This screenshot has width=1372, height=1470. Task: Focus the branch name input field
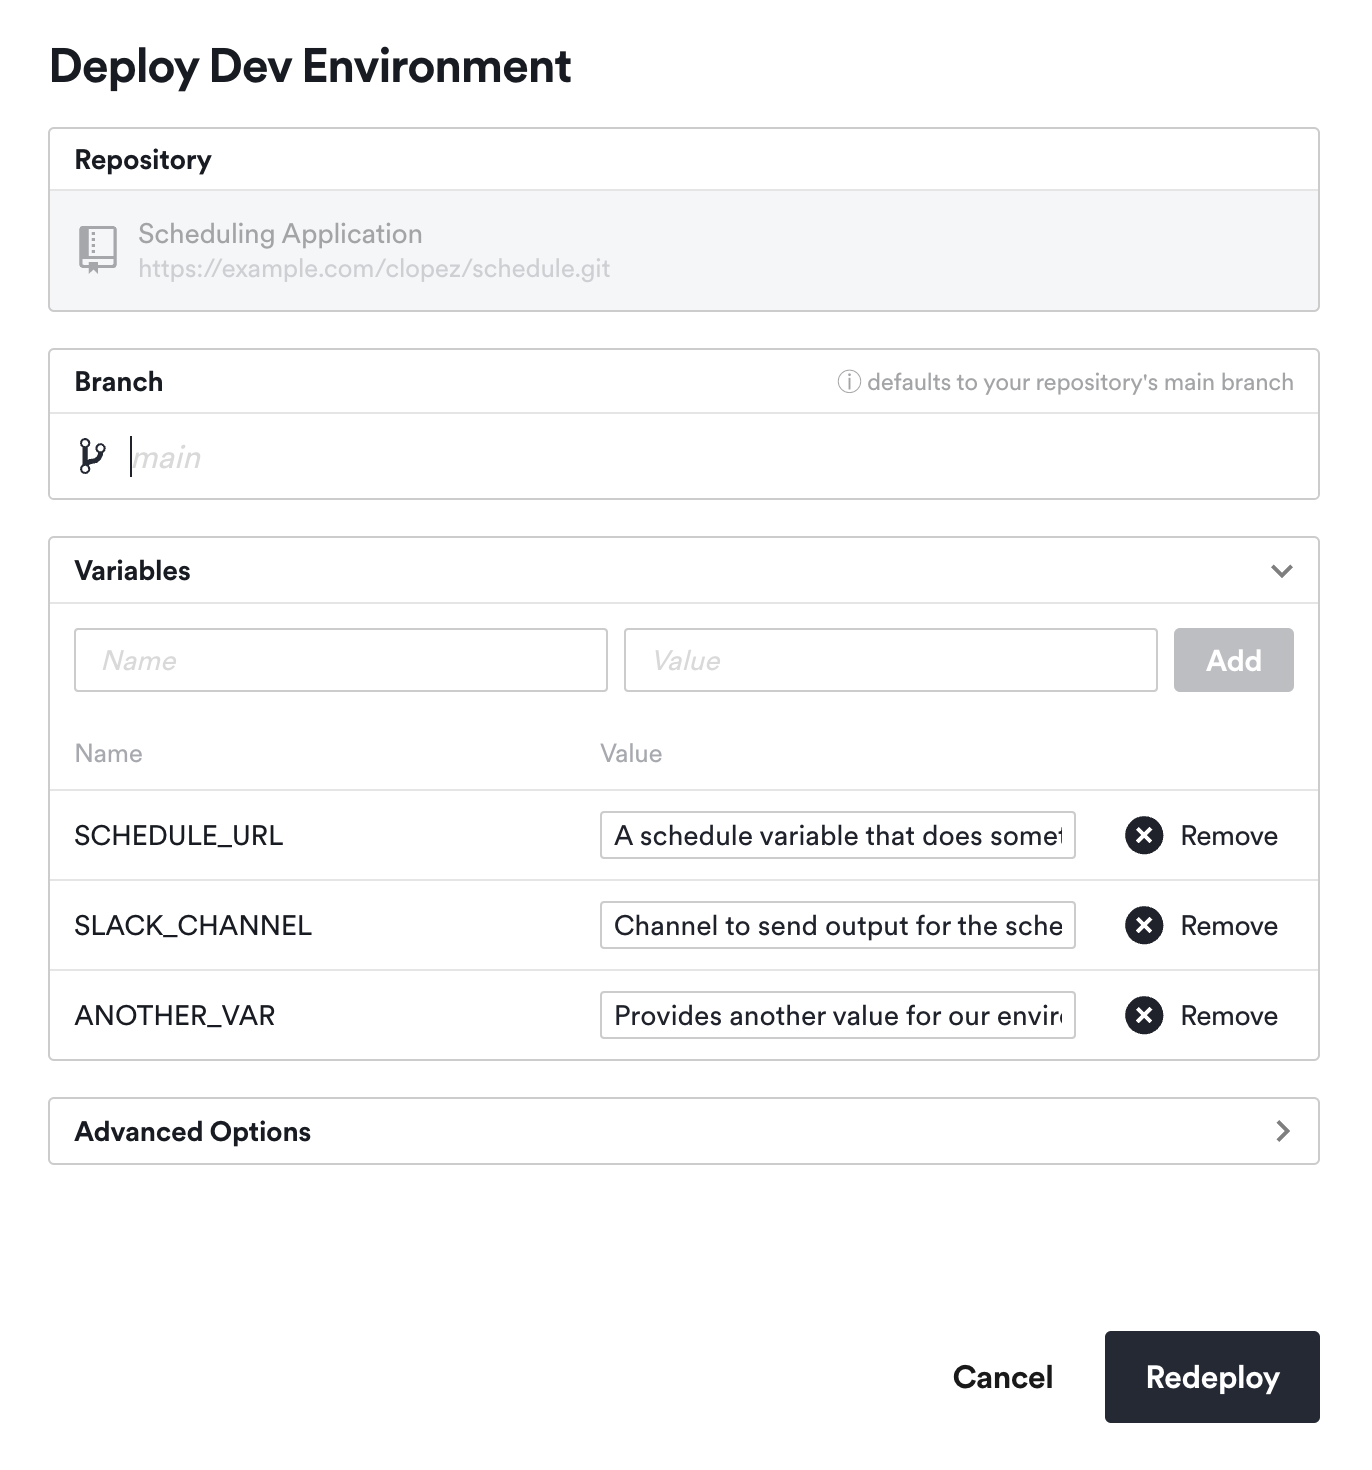tap(700, 457)
